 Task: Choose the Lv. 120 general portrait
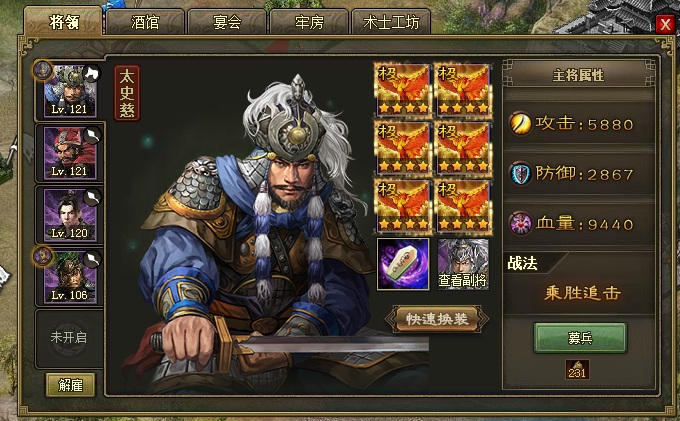click(x=70, y=215)
